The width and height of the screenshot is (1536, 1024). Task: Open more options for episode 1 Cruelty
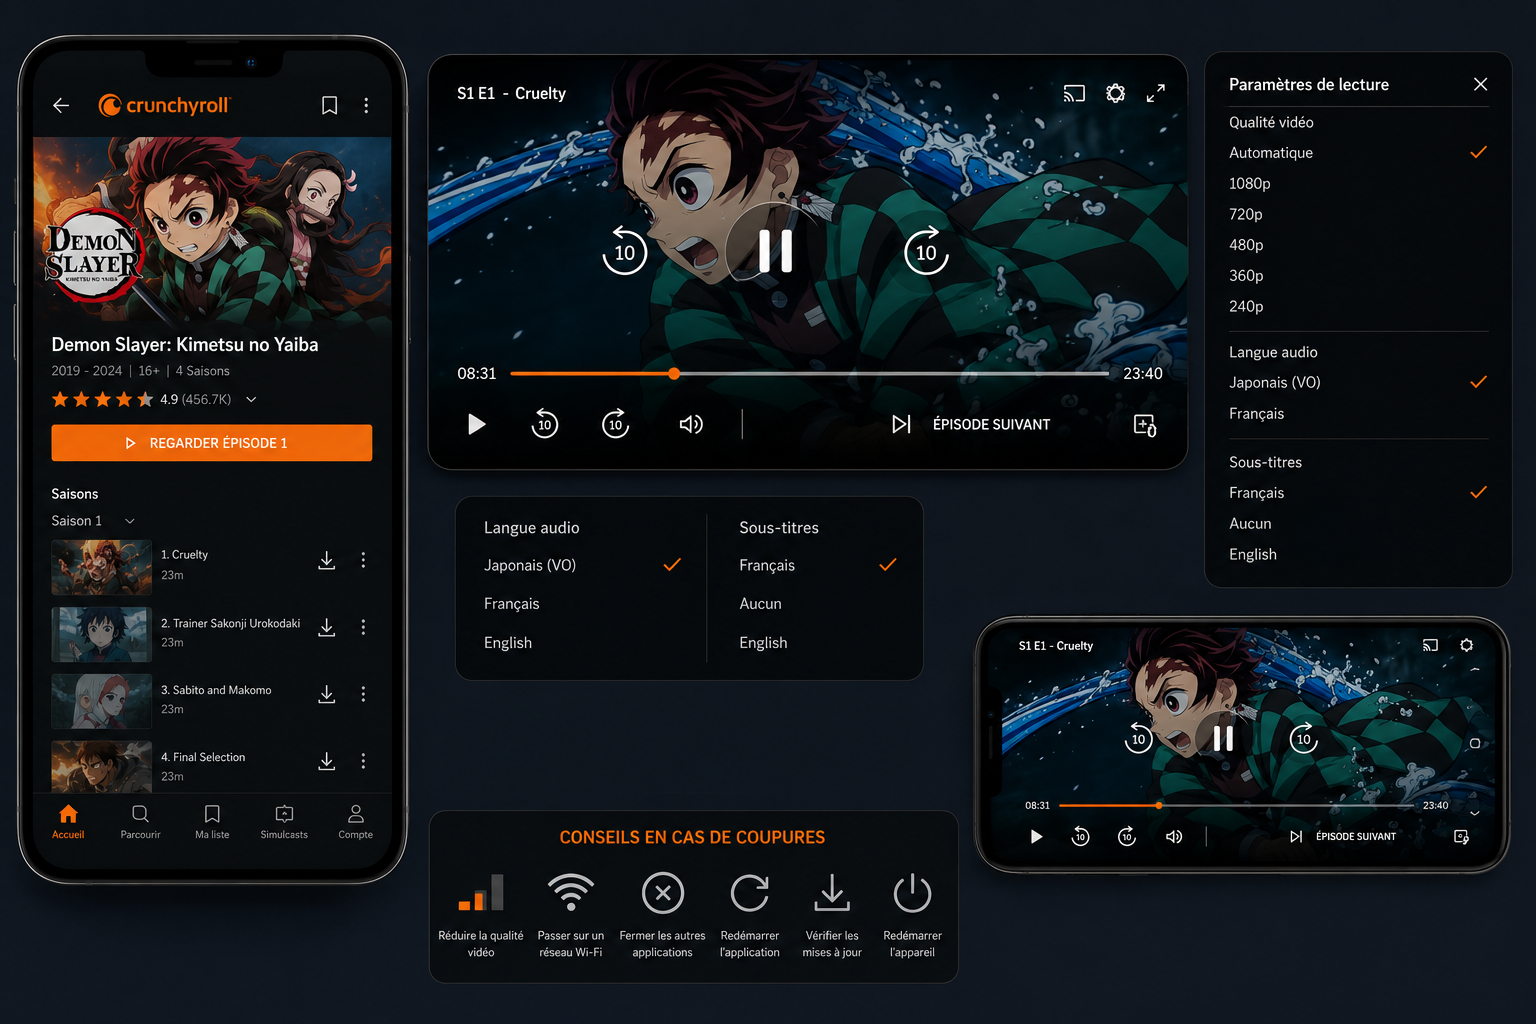click(x=363, y=560)
